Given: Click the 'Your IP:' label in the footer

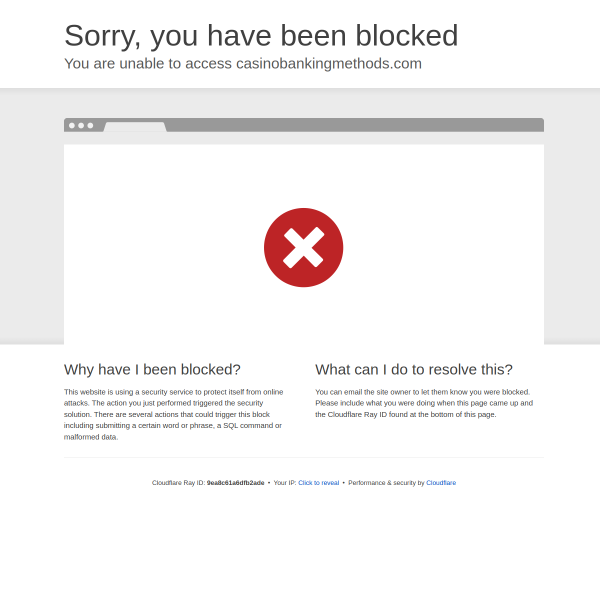Looking at the screenshot, I should (x=285, y=483).
